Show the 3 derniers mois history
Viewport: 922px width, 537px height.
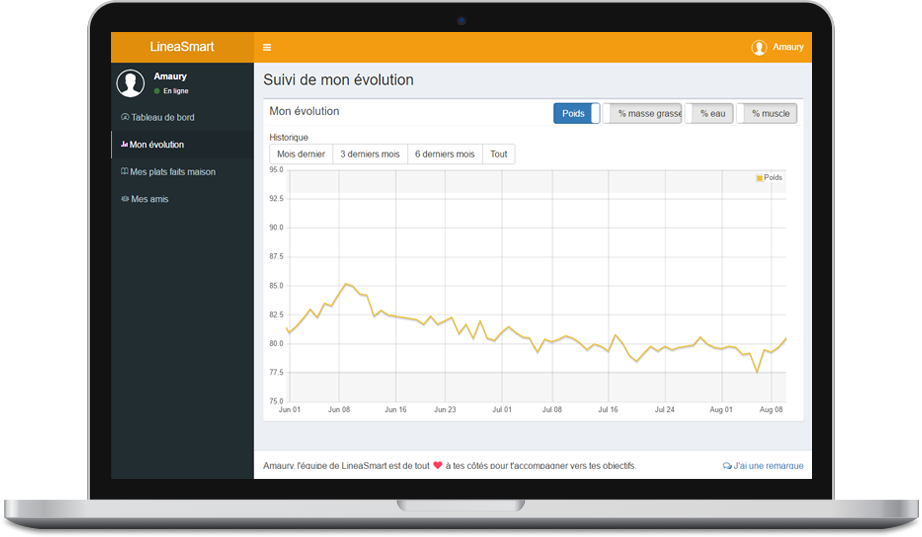[370, 154]
